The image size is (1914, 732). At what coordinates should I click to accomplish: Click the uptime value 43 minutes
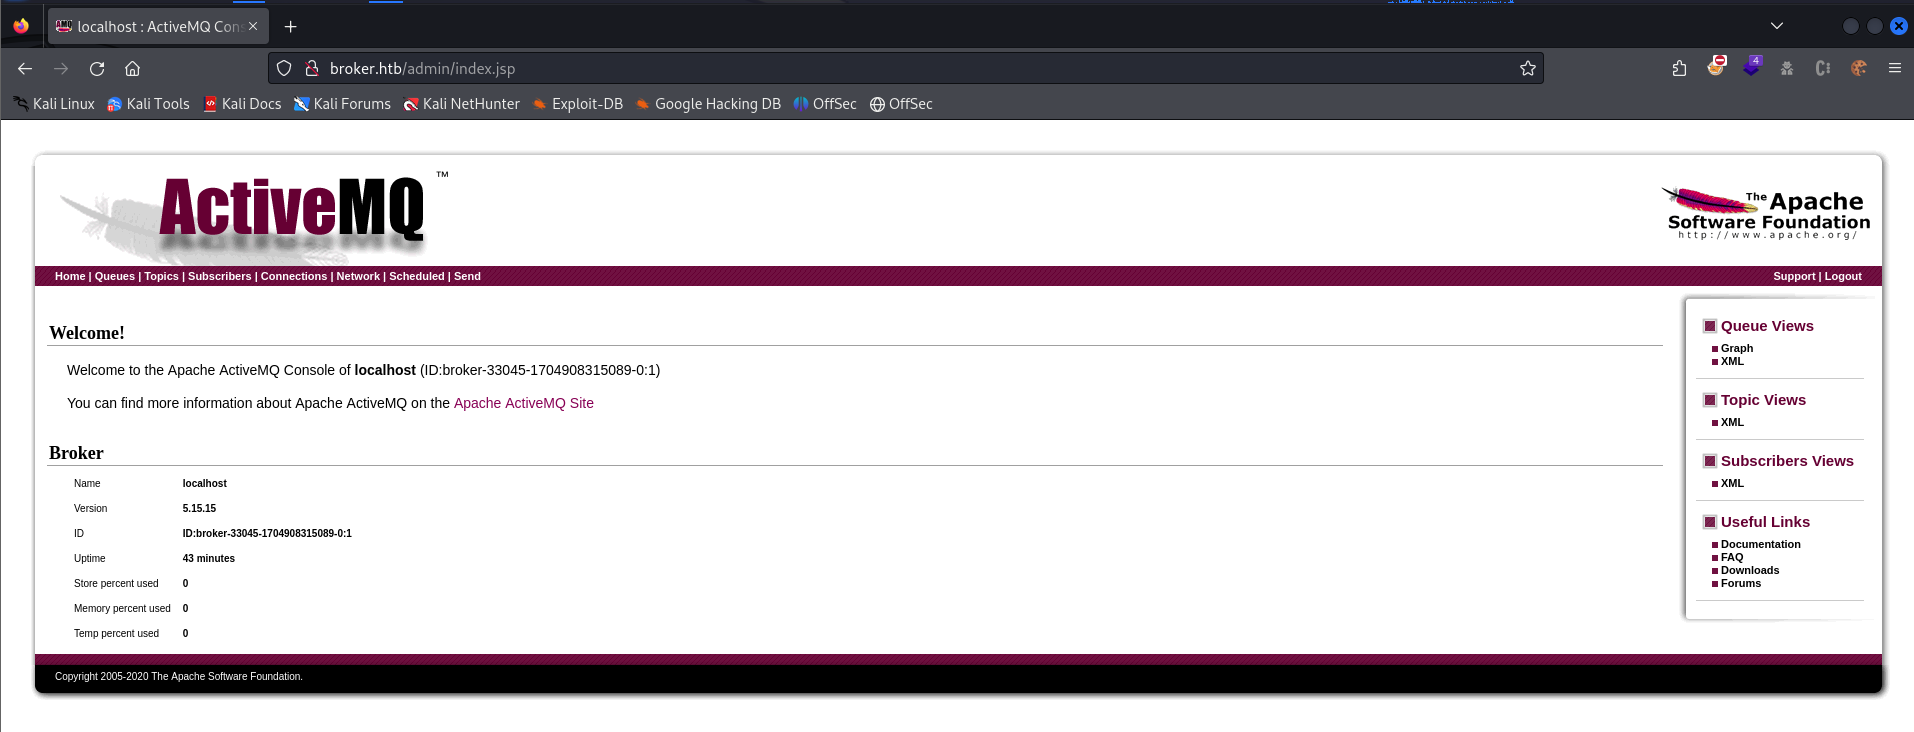(209, 558)
